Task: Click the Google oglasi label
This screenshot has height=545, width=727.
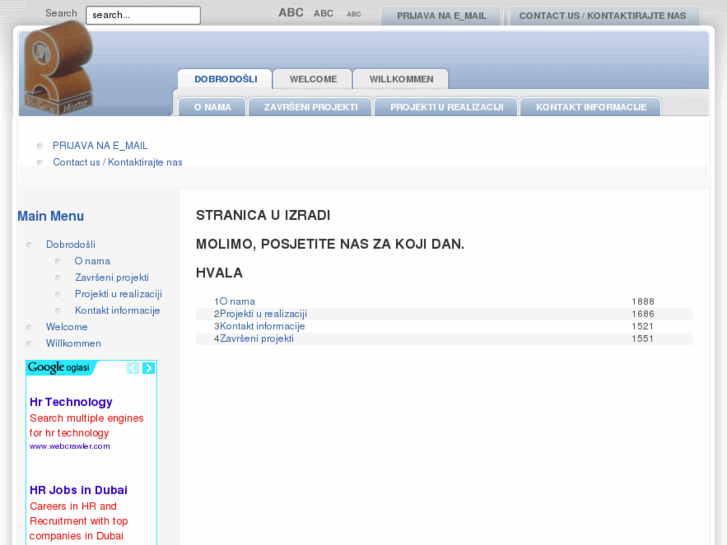Action: pyautogui.click(x=59, y=368)
